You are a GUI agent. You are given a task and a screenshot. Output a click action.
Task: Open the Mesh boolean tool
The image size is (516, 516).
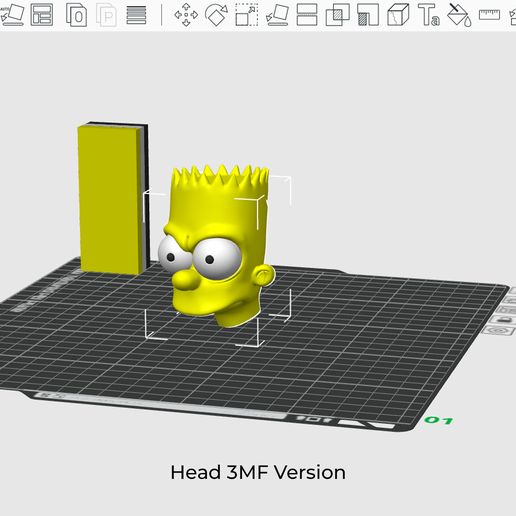click(x=337, y=15)
